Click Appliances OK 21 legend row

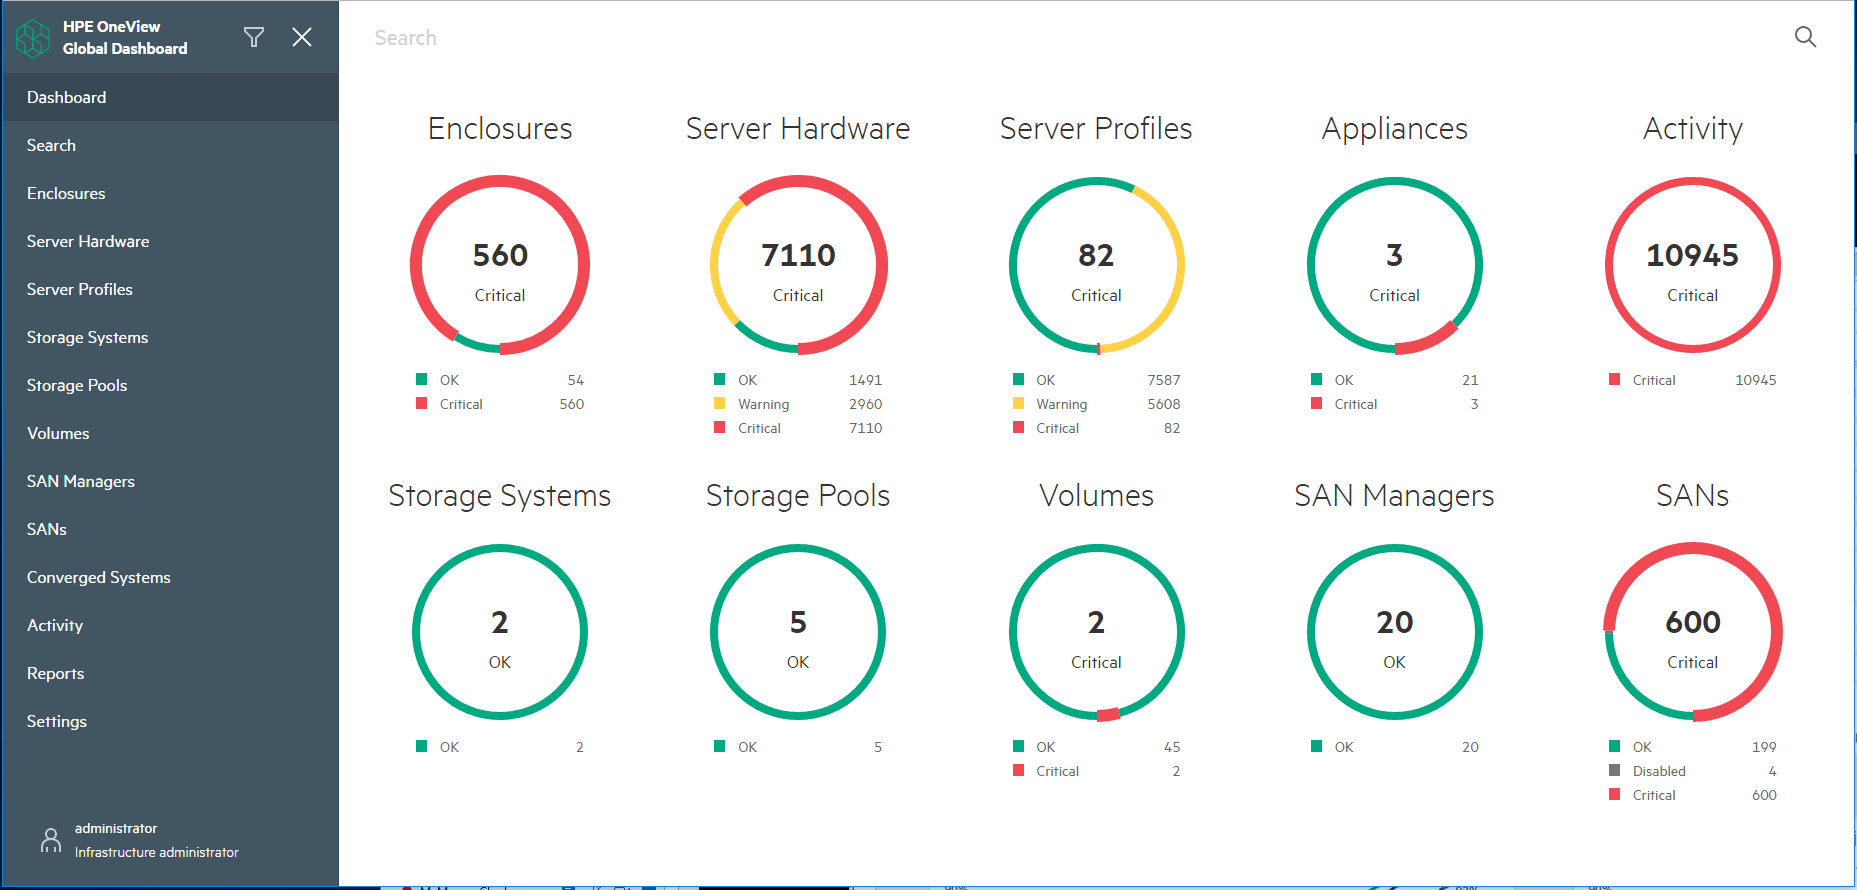pos(1394,380)
